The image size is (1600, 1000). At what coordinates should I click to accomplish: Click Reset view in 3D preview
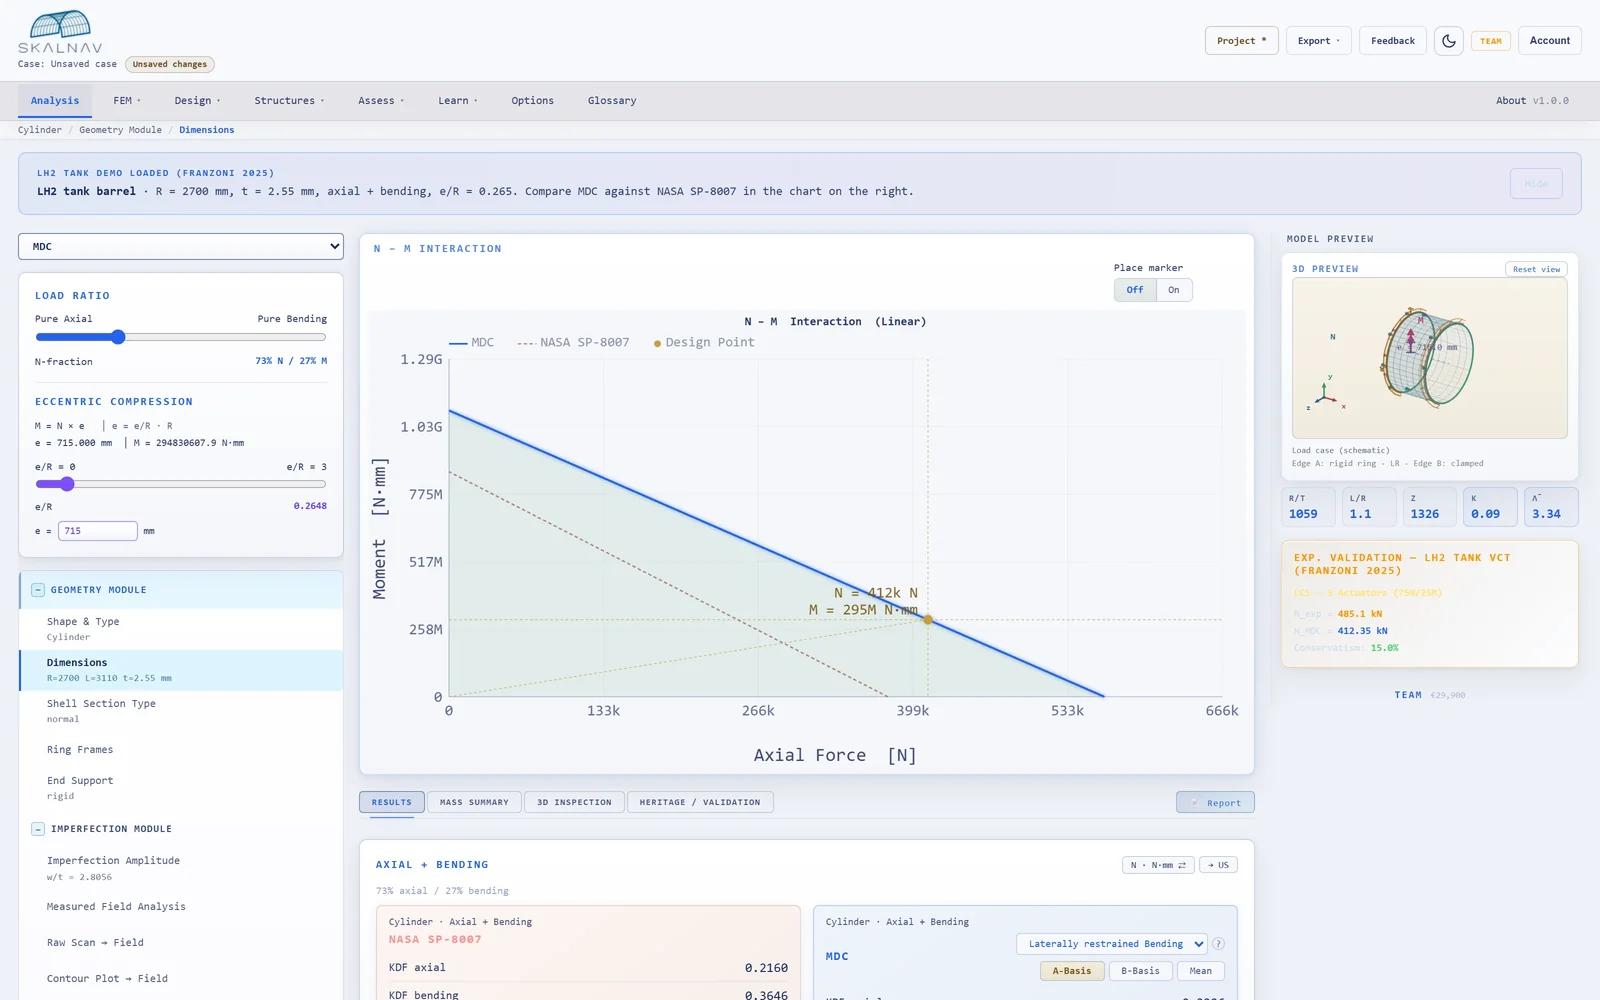coord(1536,269)
